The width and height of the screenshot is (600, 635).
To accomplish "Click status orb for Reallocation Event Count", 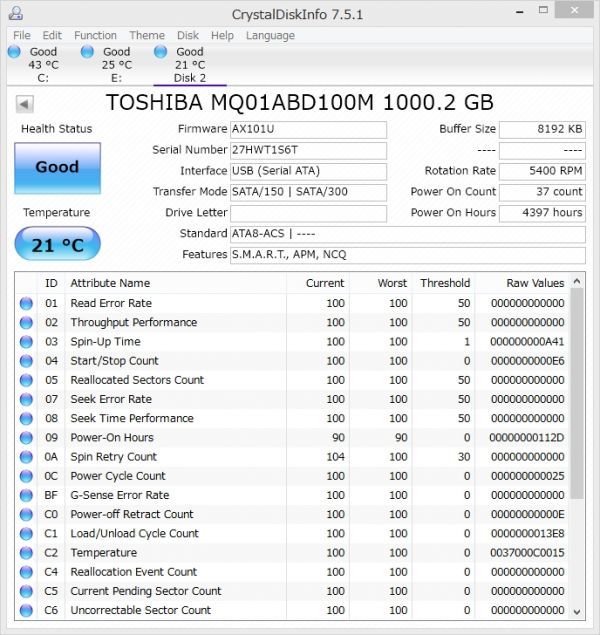I will [26, 572].
